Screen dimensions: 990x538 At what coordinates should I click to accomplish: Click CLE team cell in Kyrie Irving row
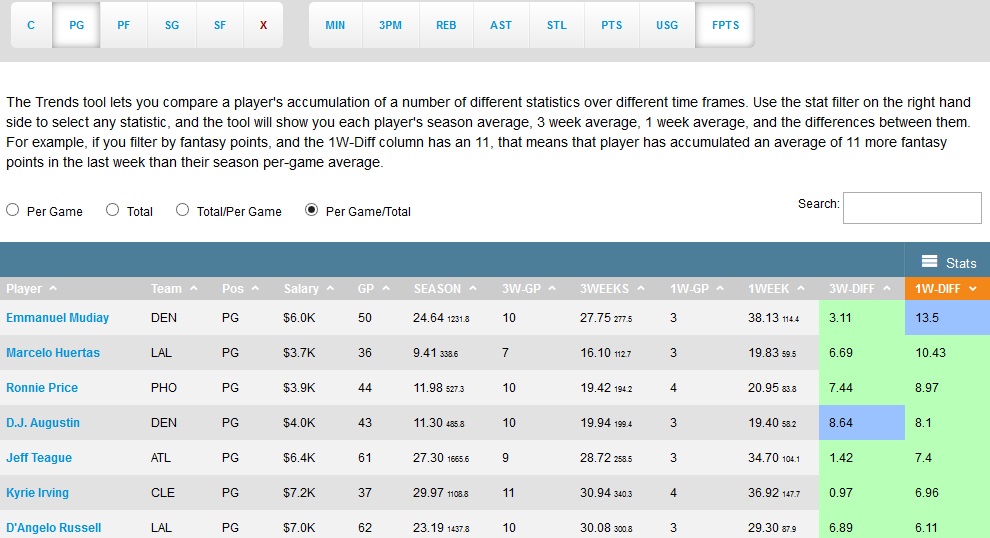click(x=162, y=493)
